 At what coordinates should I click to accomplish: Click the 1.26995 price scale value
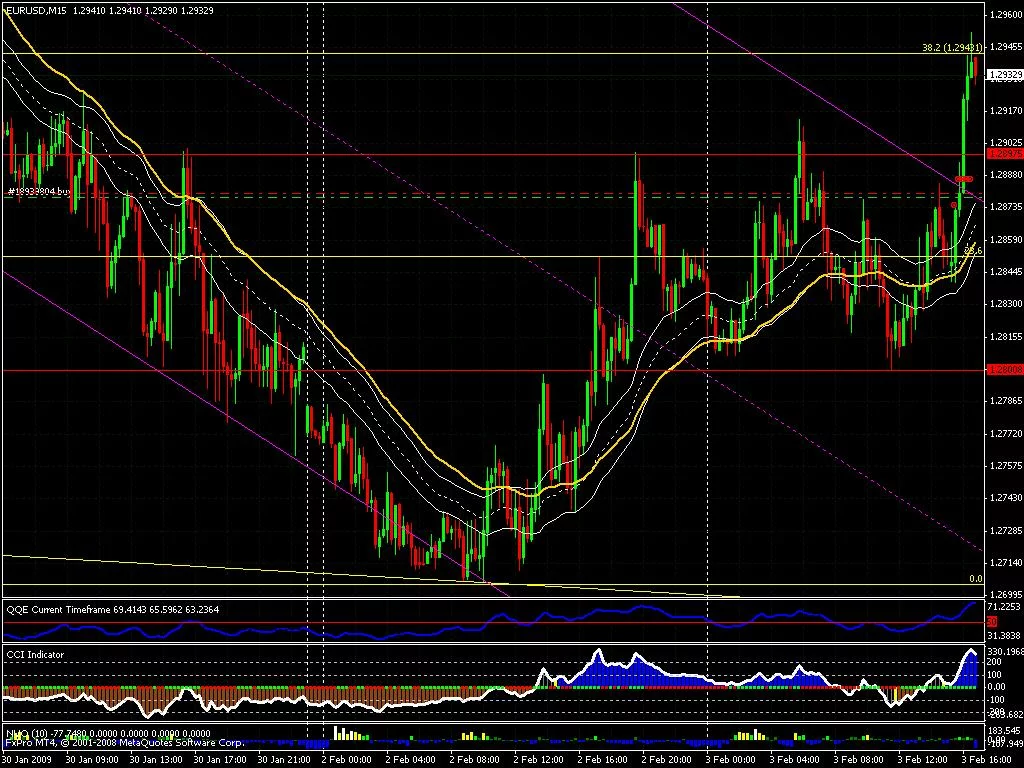(1006, 594)
